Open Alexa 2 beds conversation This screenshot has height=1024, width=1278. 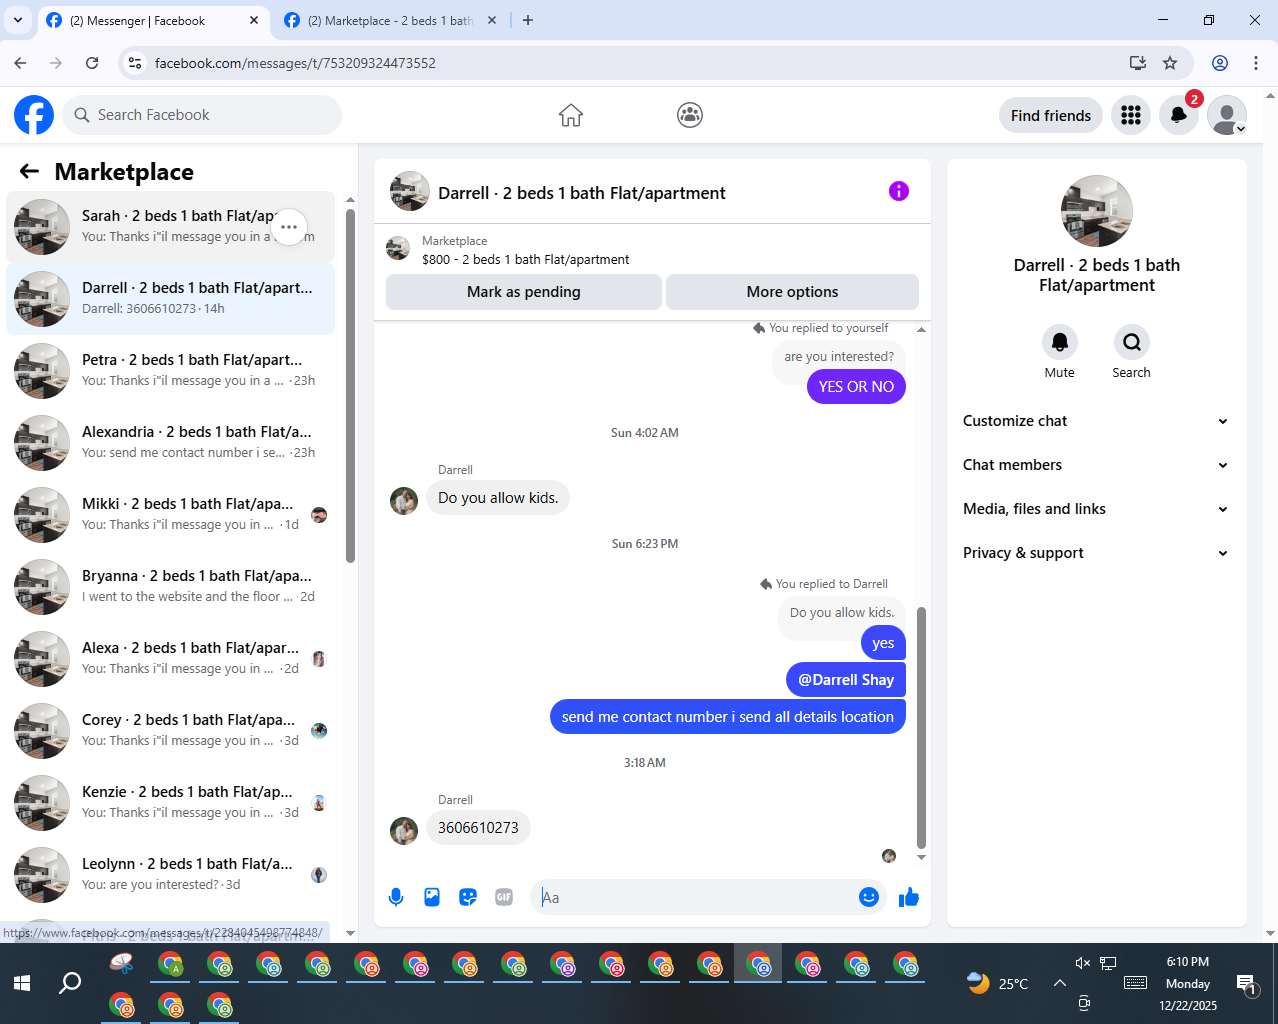pyautogui.click(x=170, y=659)
